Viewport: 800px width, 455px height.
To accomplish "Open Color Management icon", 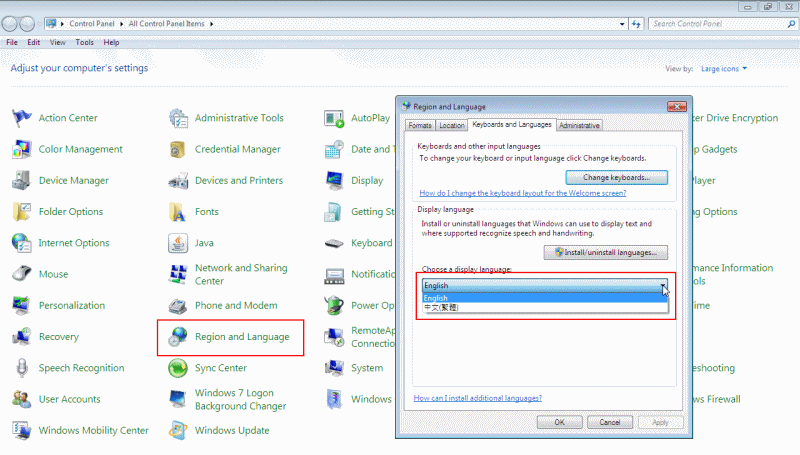I will [x=21, y=149].
